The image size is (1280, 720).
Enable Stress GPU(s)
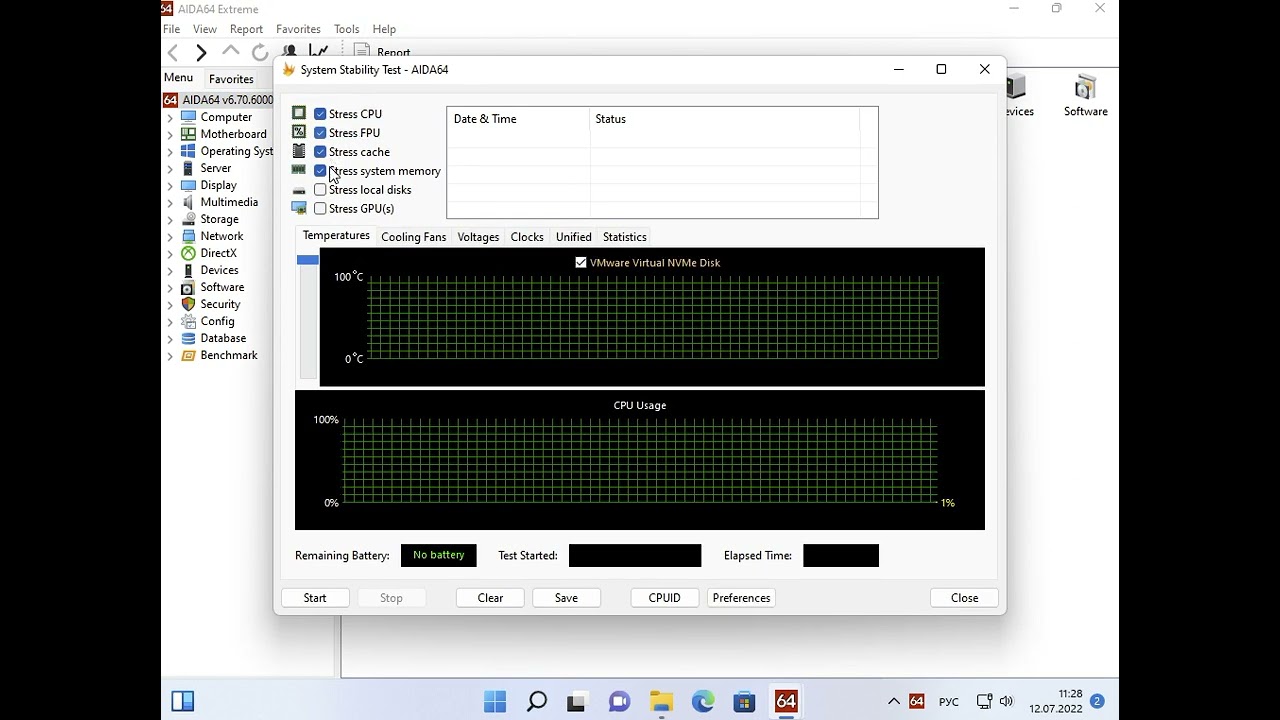tap(320, 209)
